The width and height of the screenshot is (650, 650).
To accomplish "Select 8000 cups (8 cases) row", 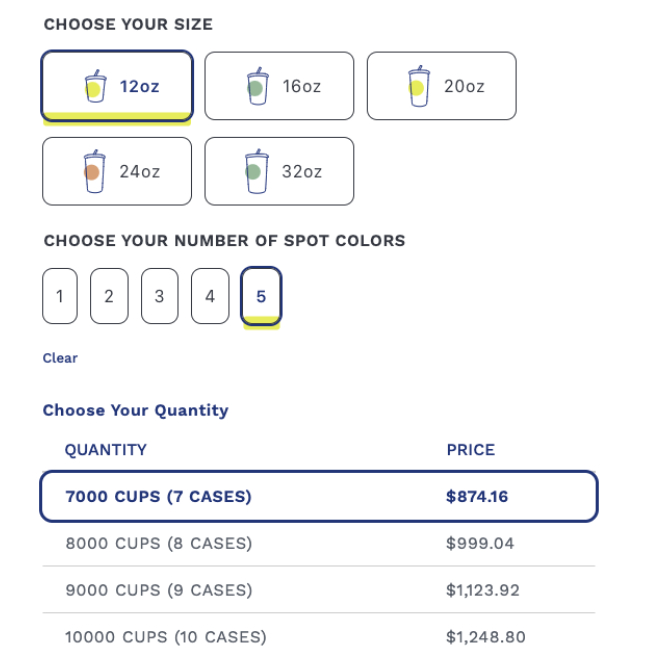I will point(319,543).
